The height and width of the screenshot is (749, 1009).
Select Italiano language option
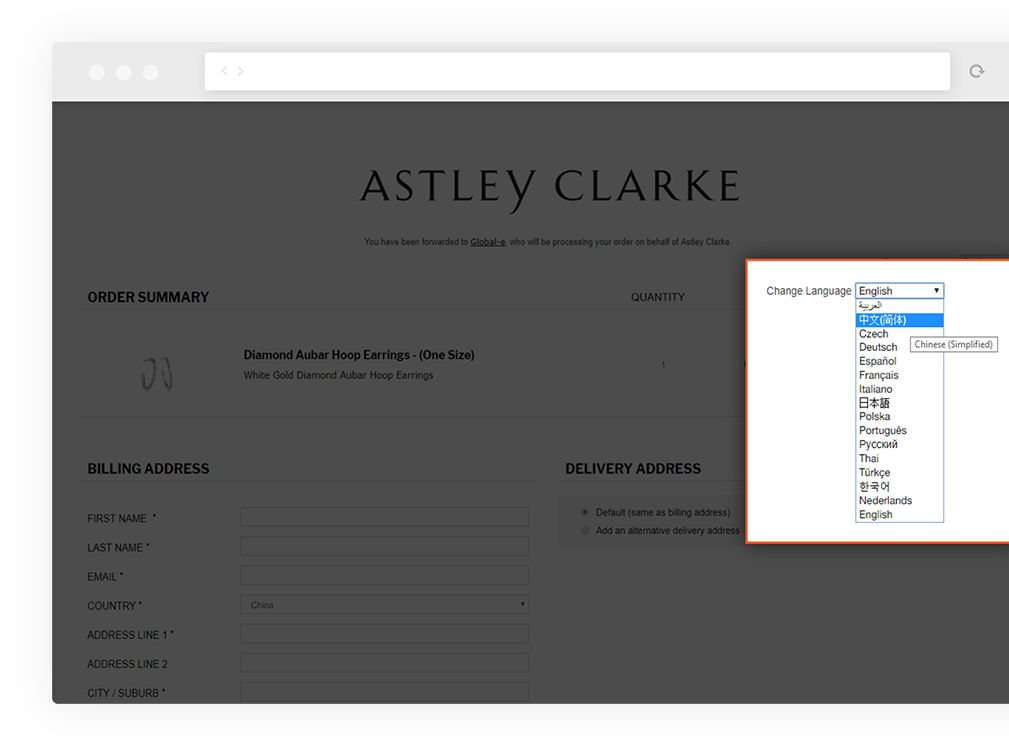point(899,389)
